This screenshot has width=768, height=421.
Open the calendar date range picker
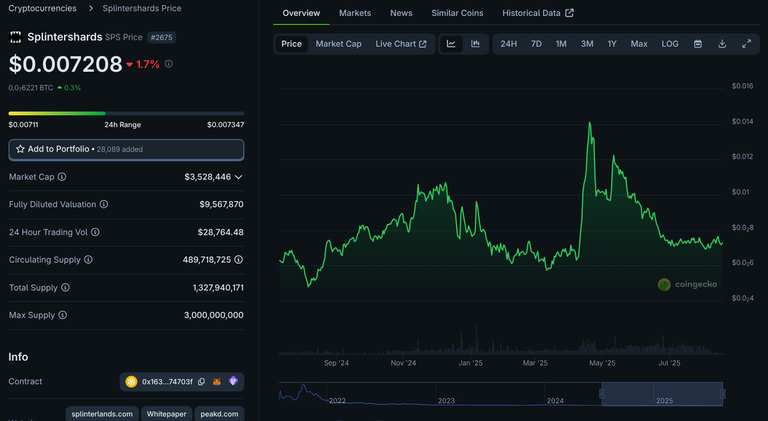[698, 44]
